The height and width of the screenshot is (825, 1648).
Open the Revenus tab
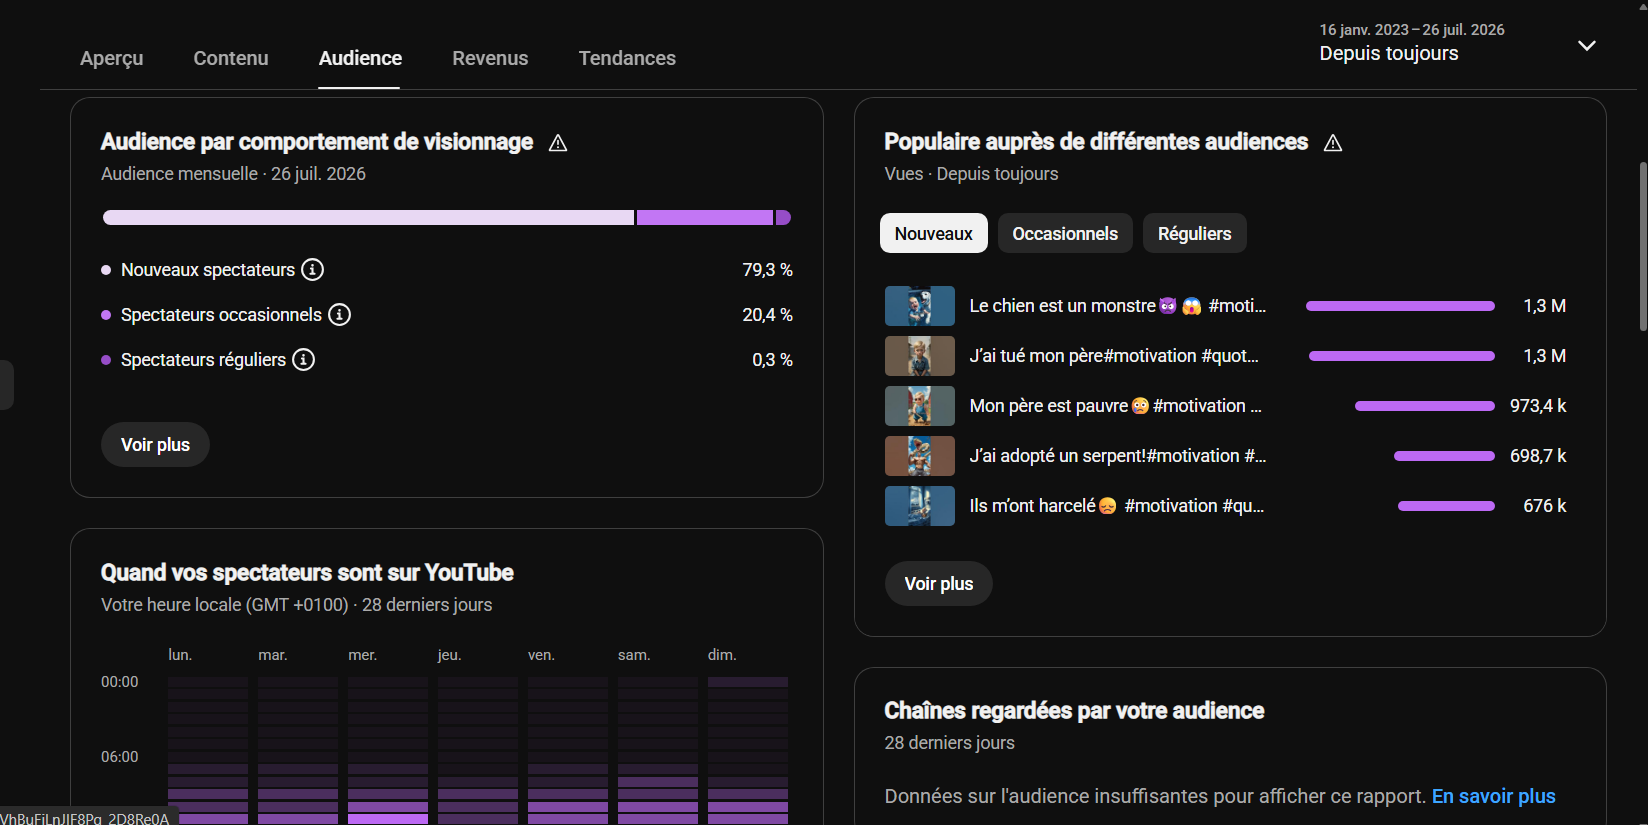(x=490, y=58)
